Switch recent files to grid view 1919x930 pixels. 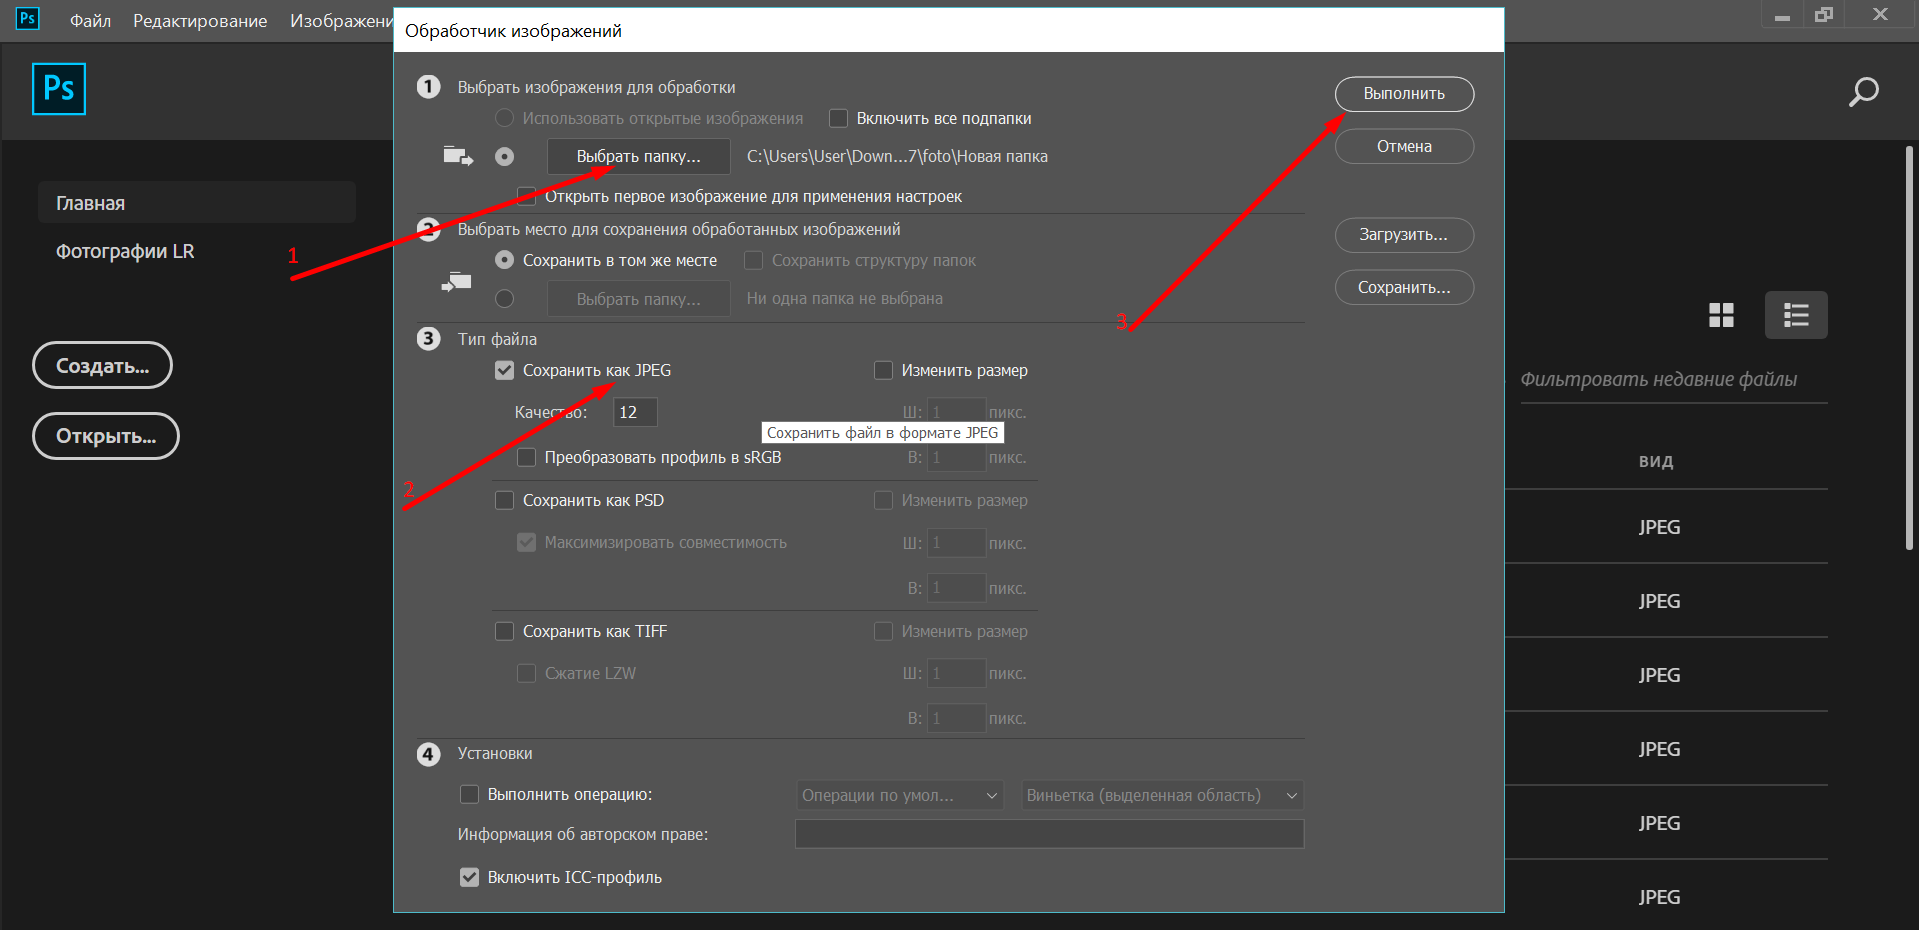1721,315
